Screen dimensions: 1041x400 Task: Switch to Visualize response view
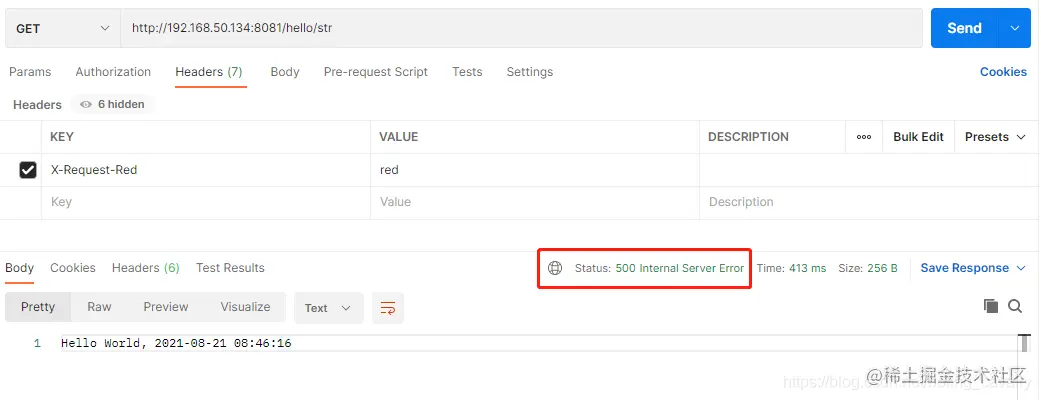246,307
